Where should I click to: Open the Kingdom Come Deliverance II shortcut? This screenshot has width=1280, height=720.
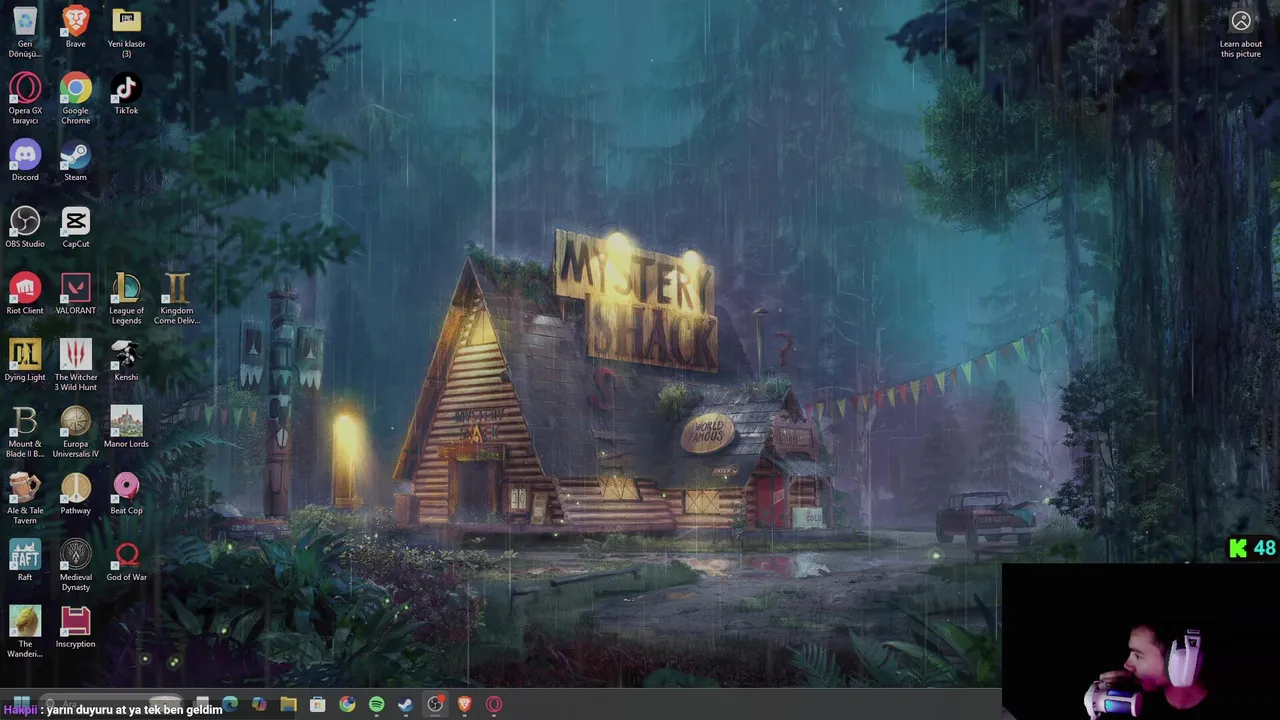pyautogui.click(x=177, y=297)
